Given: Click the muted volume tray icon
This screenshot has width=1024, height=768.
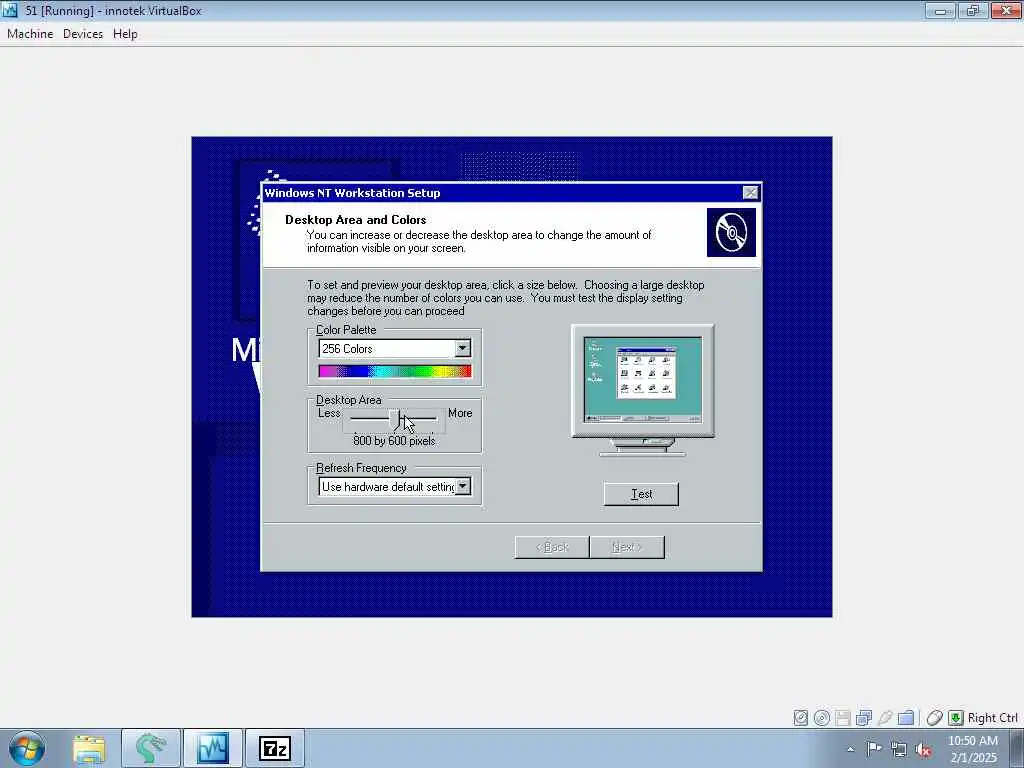Looking at the screenshot, I should point(923,750).
